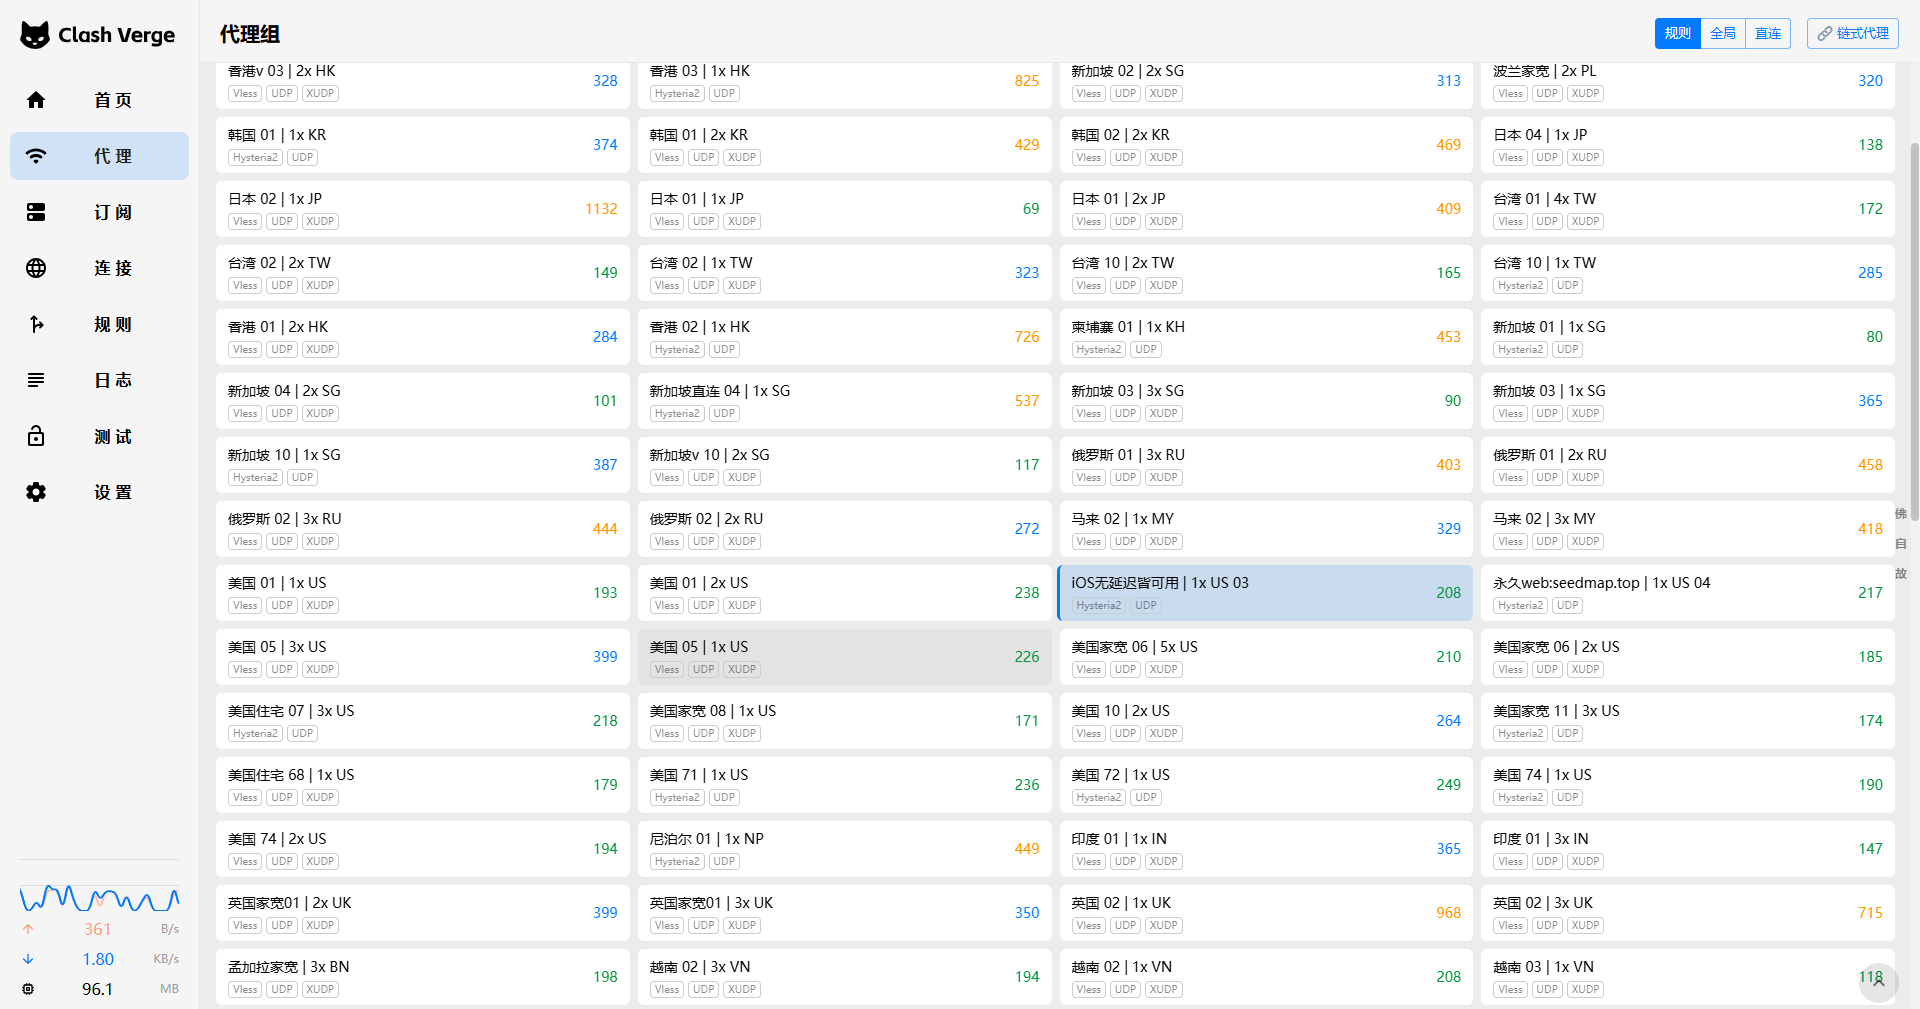1920x1009 pixels.
Task: Click the download speed arrow icon
Action: [28, 959]
